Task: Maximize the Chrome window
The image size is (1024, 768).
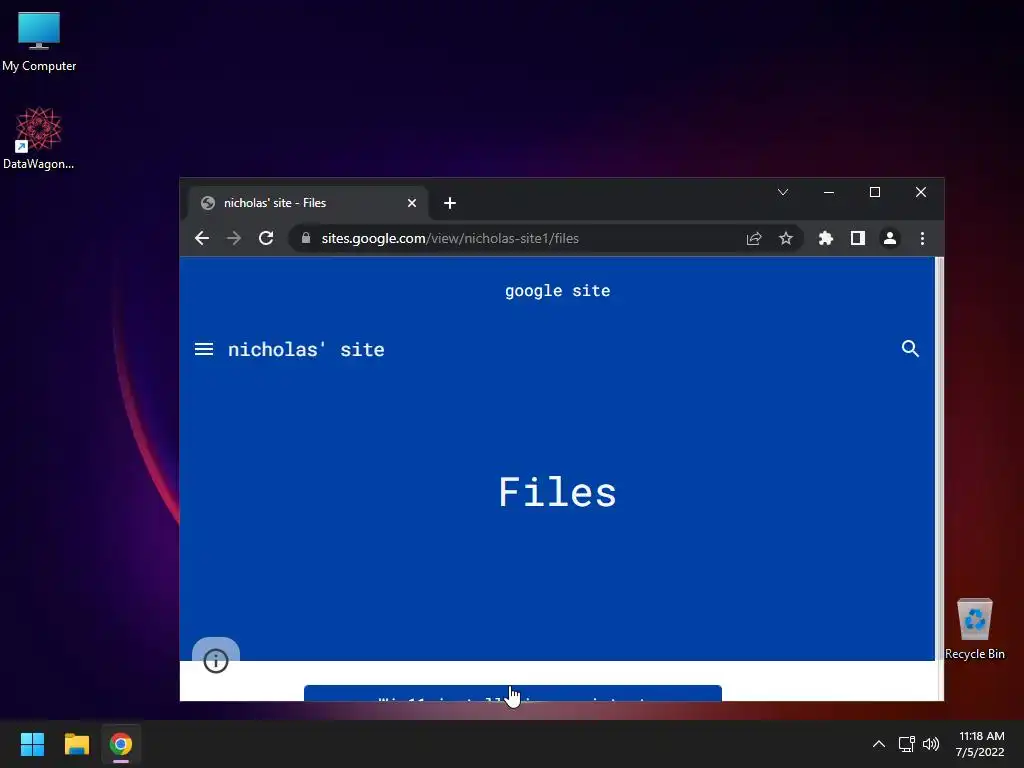Action: 874,192
